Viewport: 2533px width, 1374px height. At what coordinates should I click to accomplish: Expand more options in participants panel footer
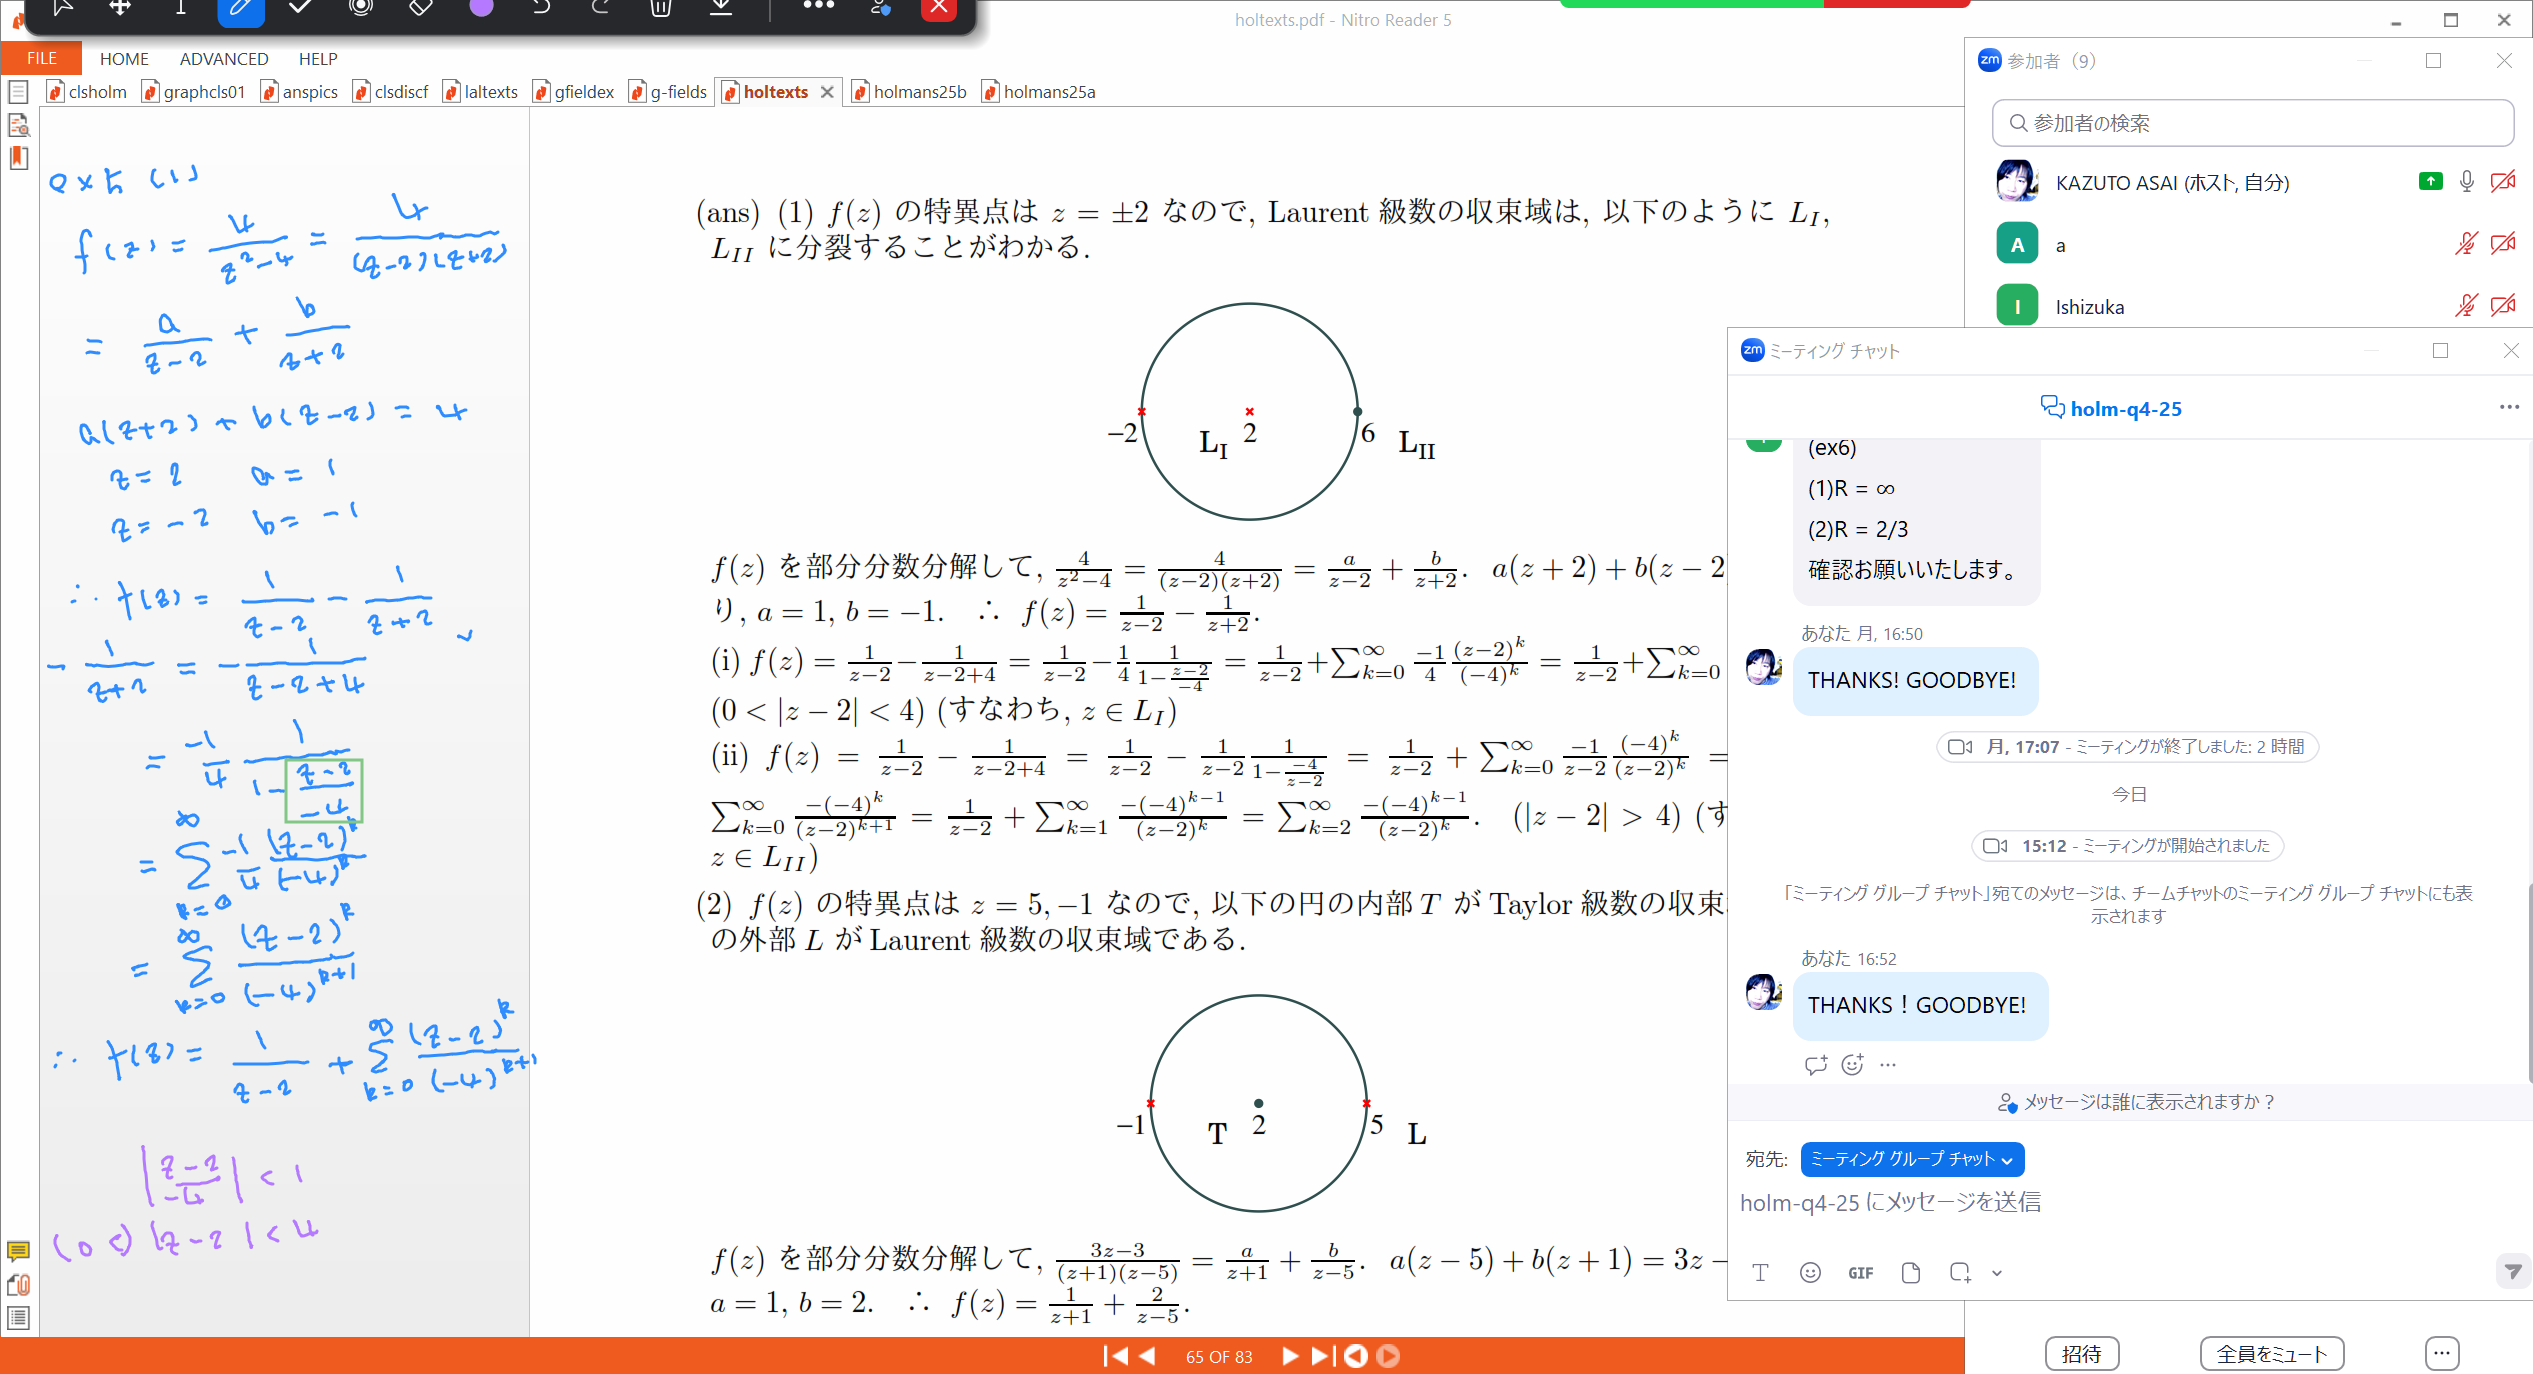click(2441, 1354)
